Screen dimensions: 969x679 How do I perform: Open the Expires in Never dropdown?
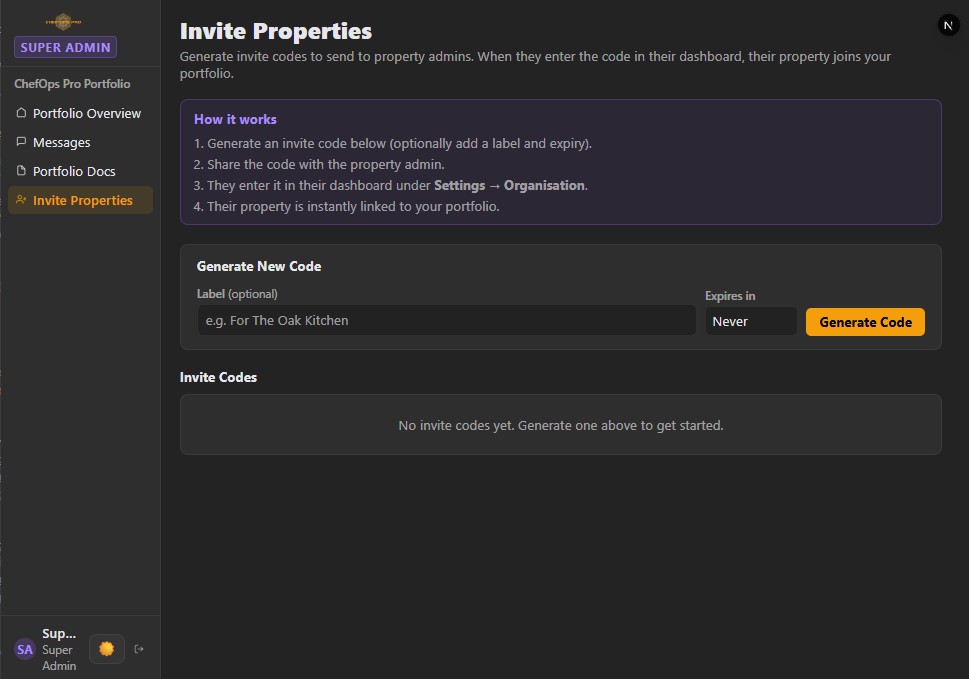coord(751,321)
